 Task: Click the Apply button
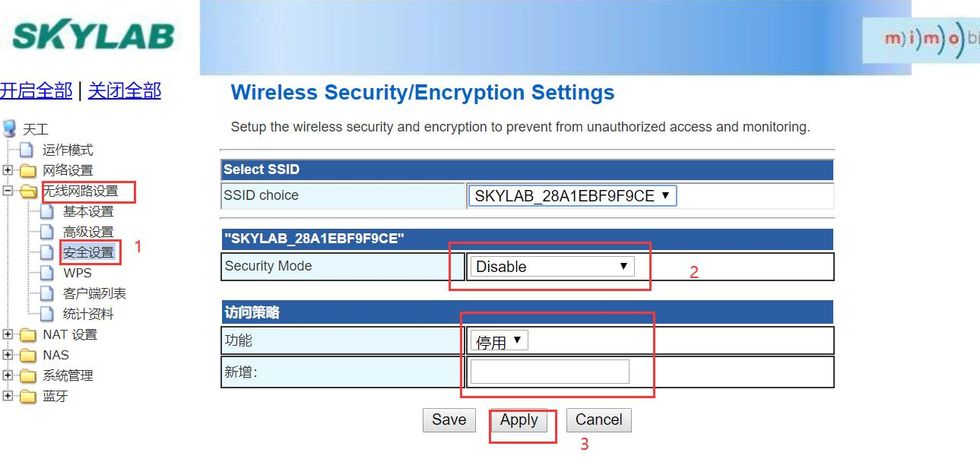tap(519, 420)
